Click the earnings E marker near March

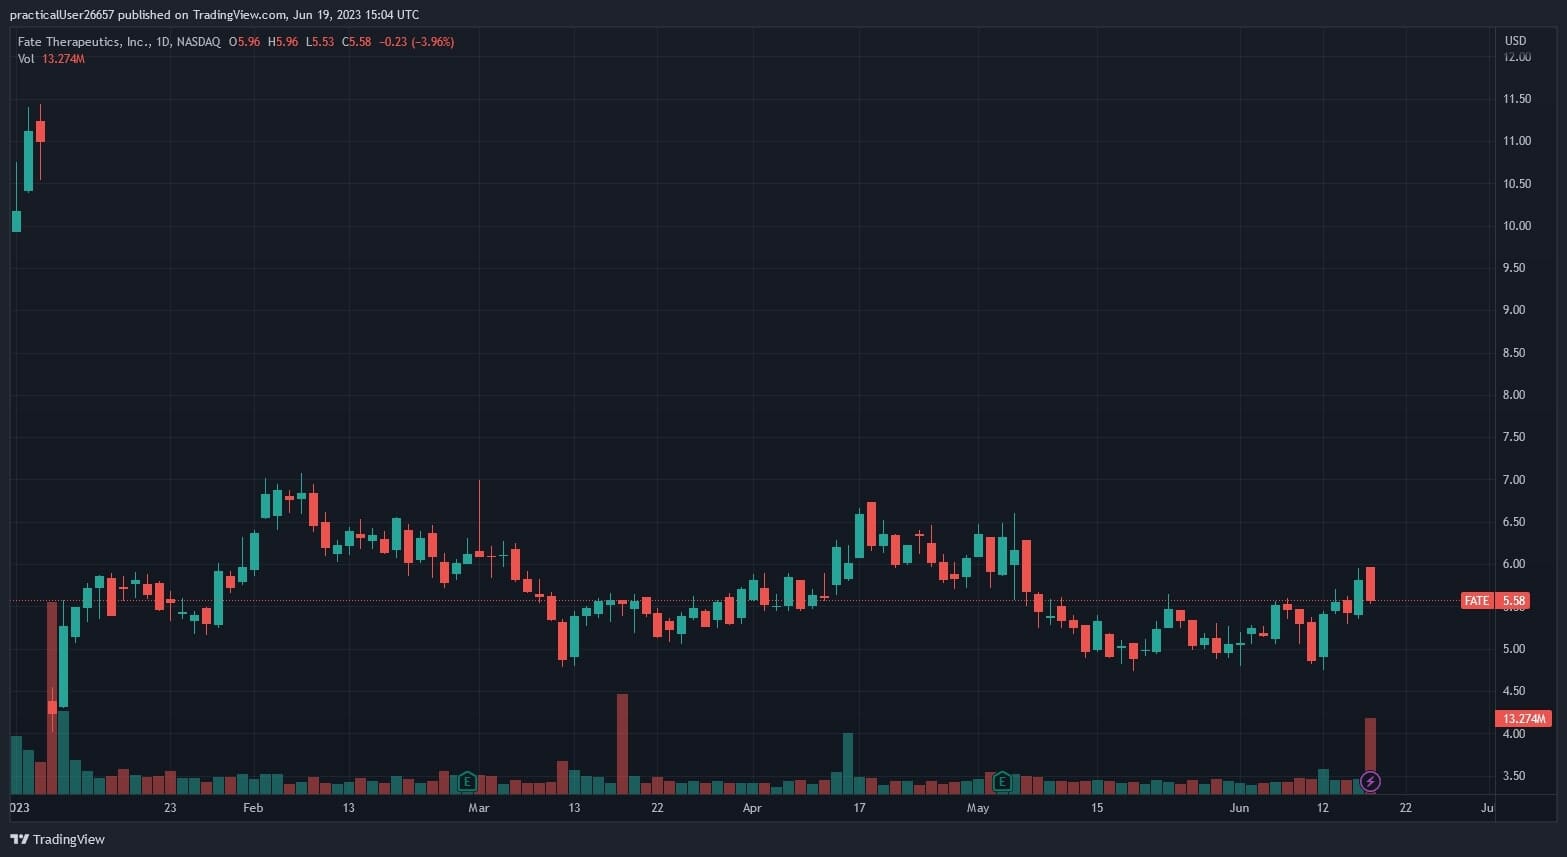pyautogui.click(x=467, y=781)
